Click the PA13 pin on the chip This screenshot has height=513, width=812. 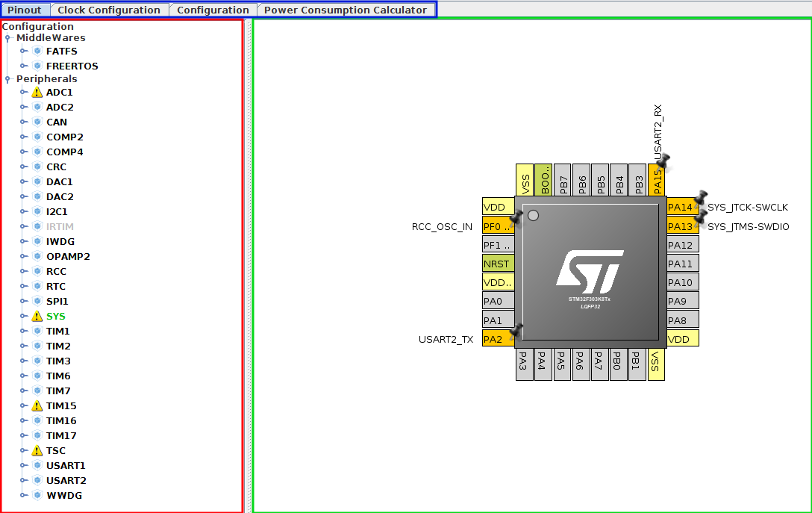pos(681,226)
